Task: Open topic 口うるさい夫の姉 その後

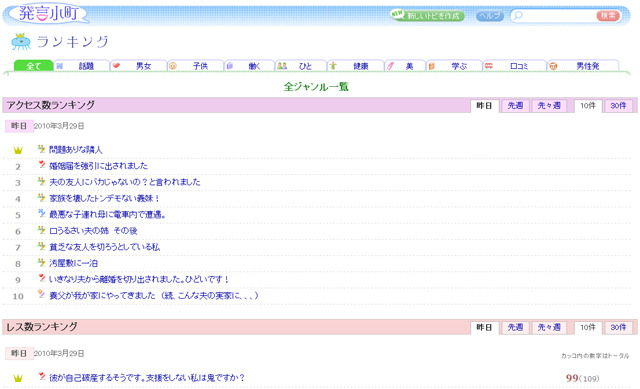Action: (93, 231)
